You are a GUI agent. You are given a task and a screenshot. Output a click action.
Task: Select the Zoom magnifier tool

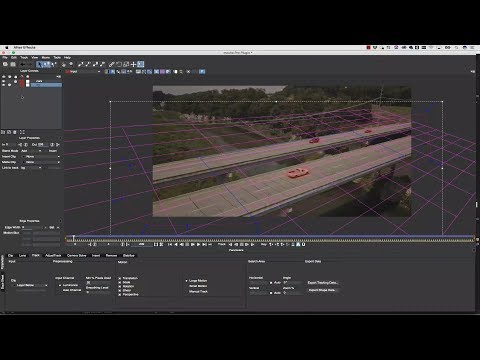click(71, 64)
